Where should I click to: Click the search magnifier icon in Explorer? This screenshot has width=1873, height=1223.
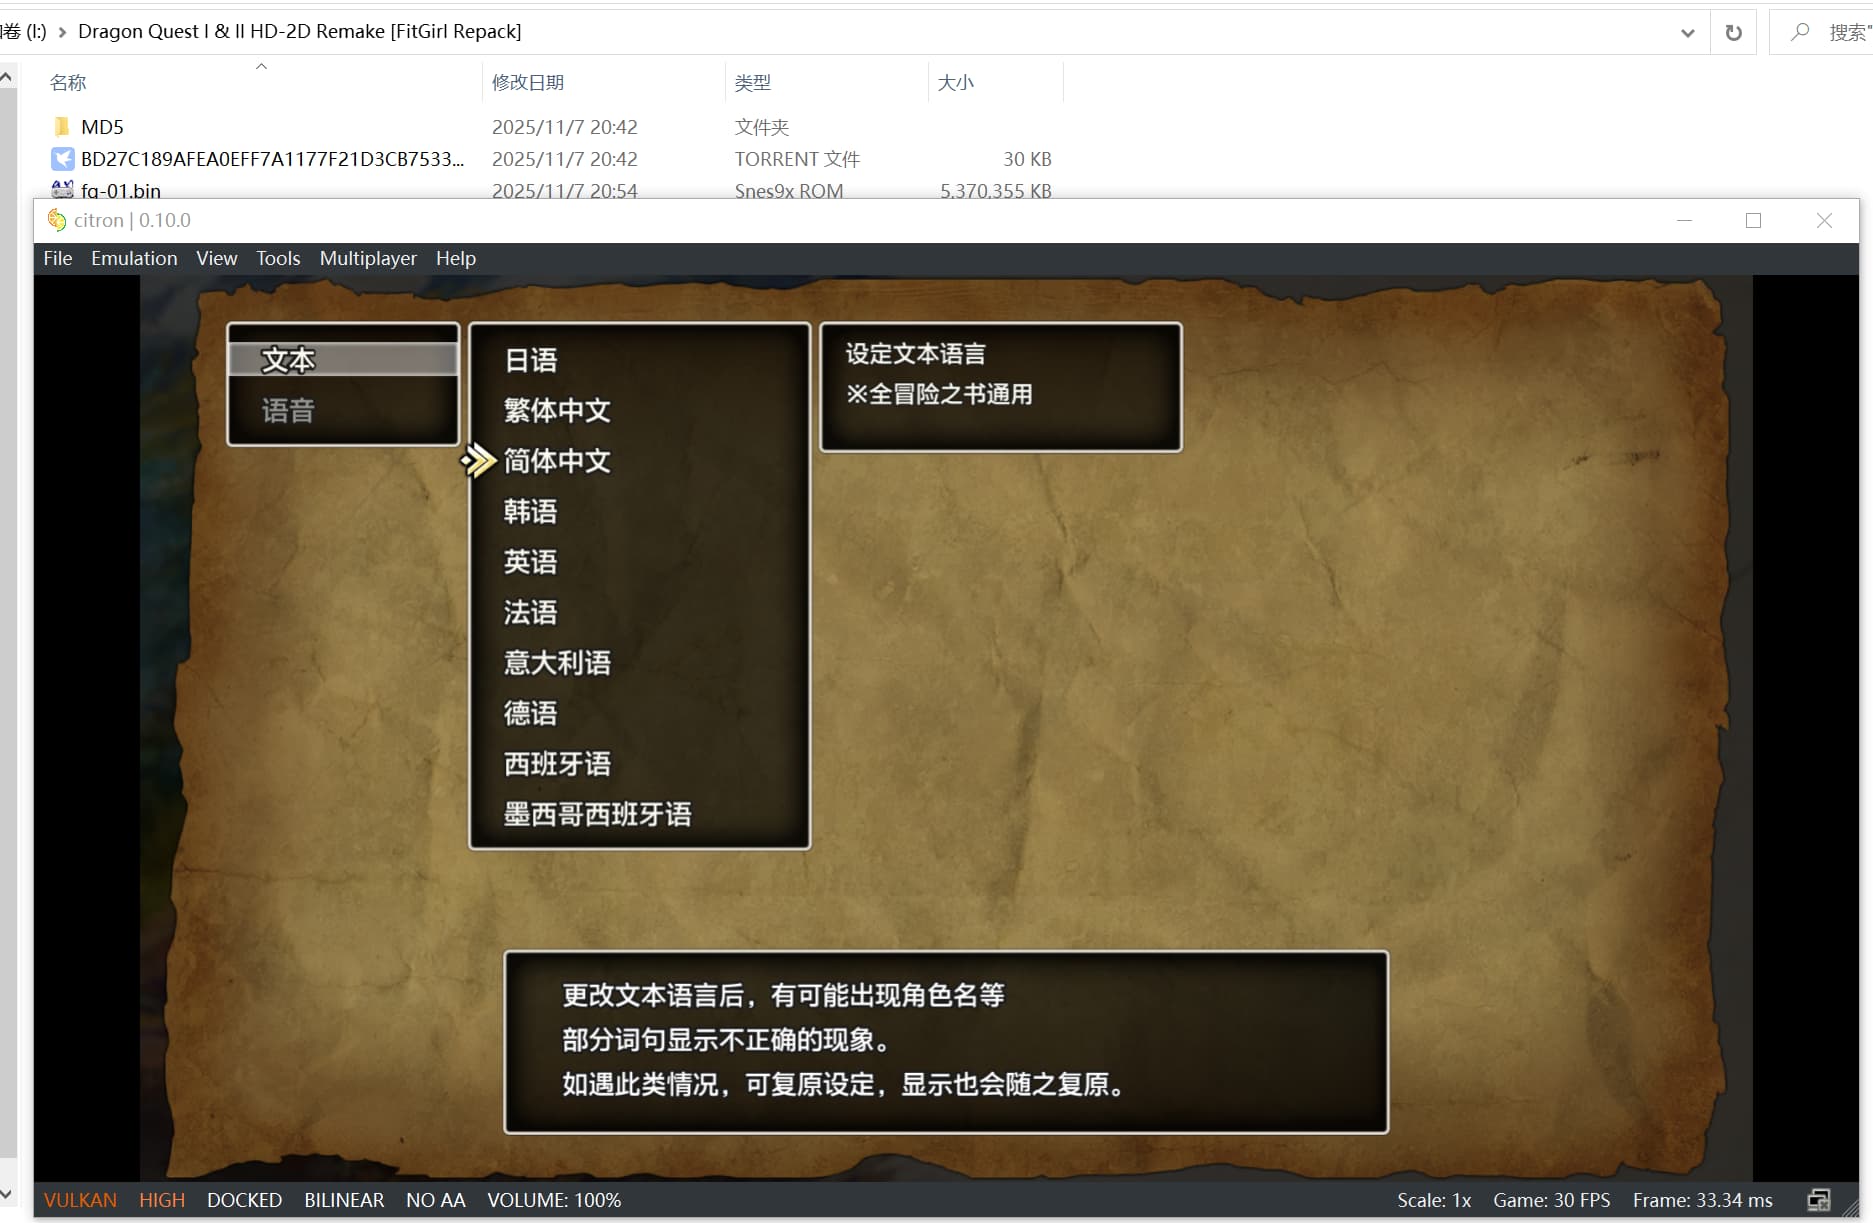pyautogui.click(x=1800, y=32)
